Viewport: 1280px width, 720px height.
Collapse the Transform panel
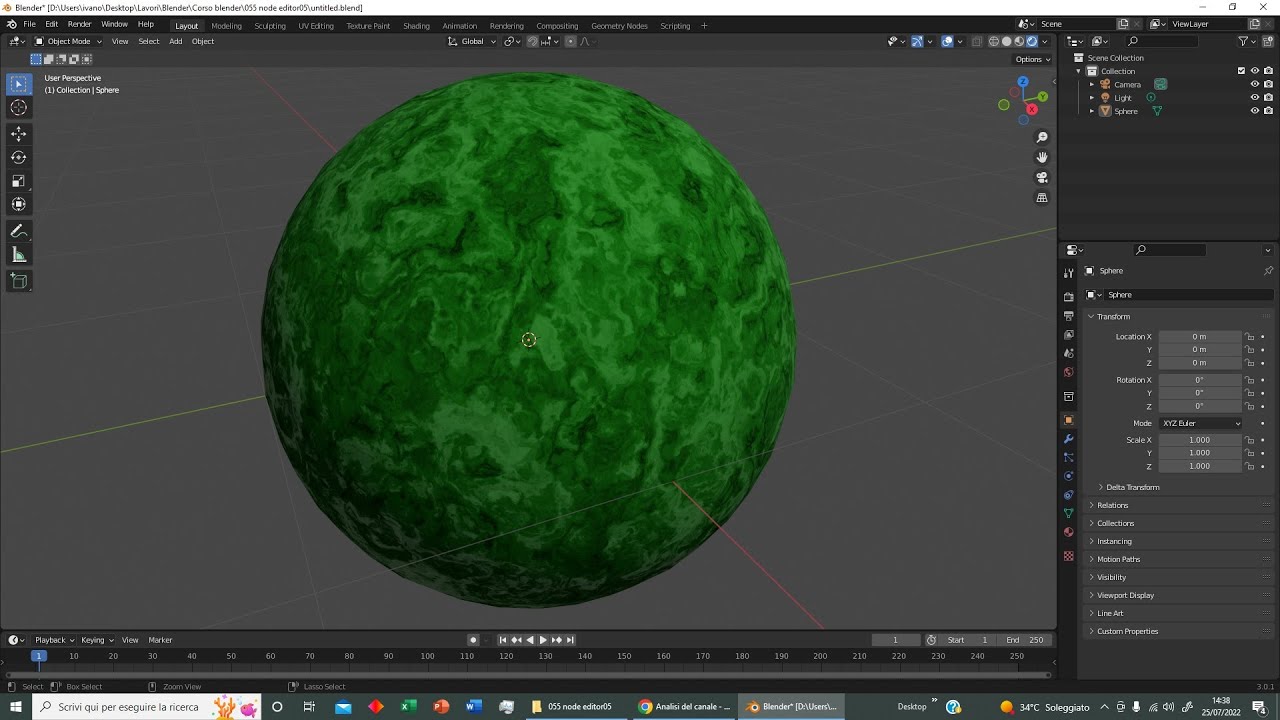[1113, 316]
